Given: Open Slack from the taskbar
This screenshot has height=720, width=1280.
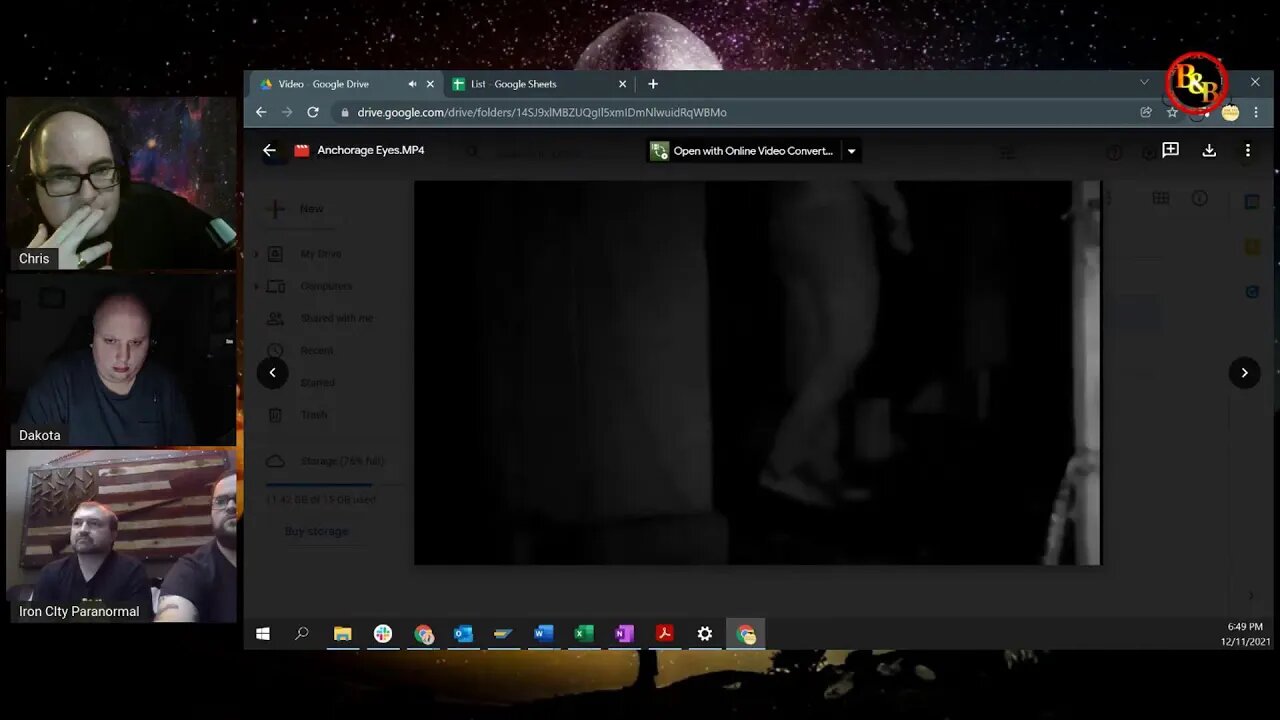Looking at the screenshot, I should 383,633.
